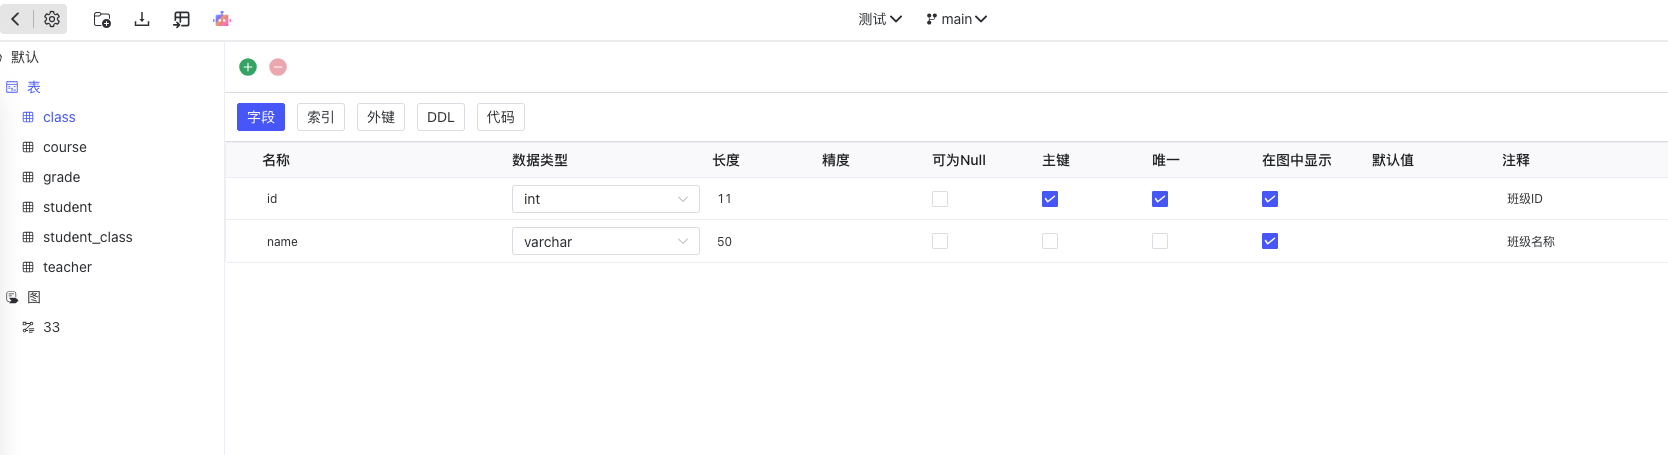Viewport: 1668px width, 455px height.
Task: Click the download/import icon in toolbar
Action: [x=142, y=19]
